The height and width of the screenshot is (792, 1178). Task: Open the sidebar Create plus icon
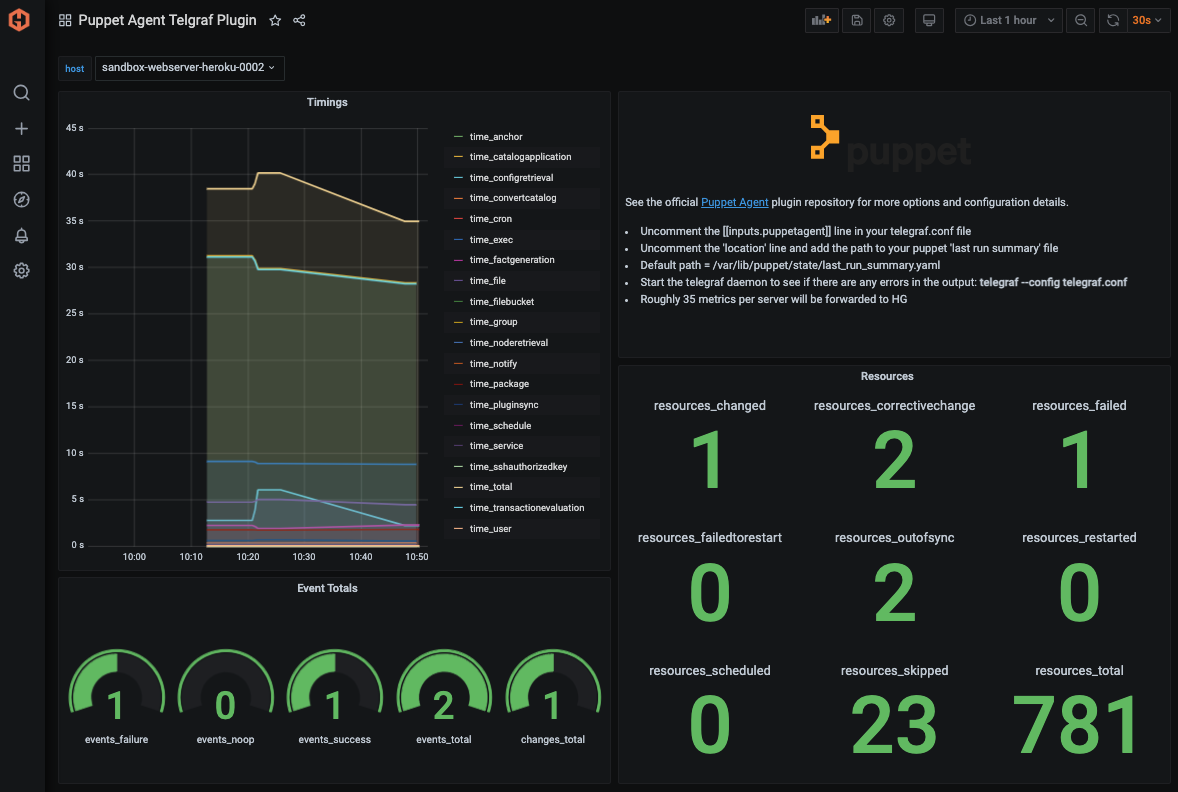coord(21,128)
